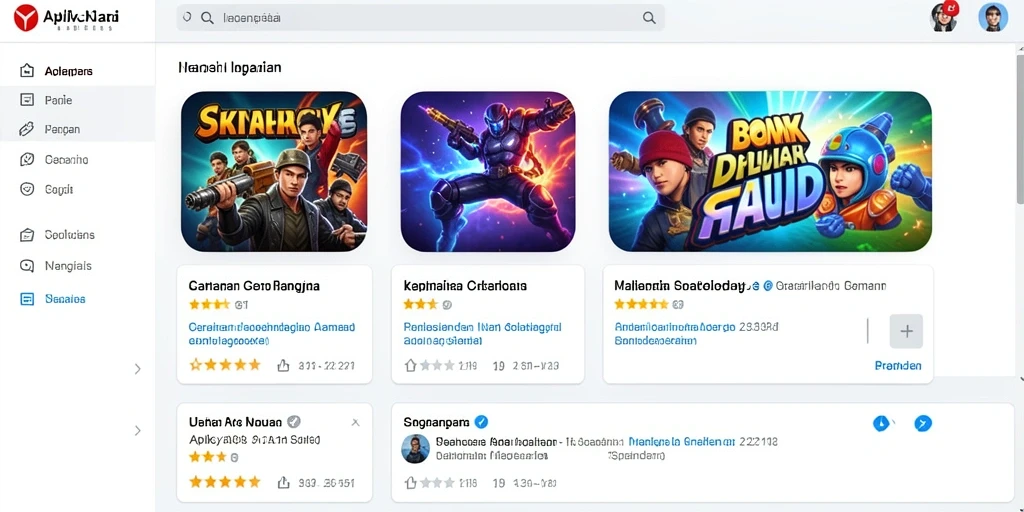Viewport: 1024px width, 512px height.
Task: Open the Kepnairea Crbarioais card title
Action: pos(465,285)
